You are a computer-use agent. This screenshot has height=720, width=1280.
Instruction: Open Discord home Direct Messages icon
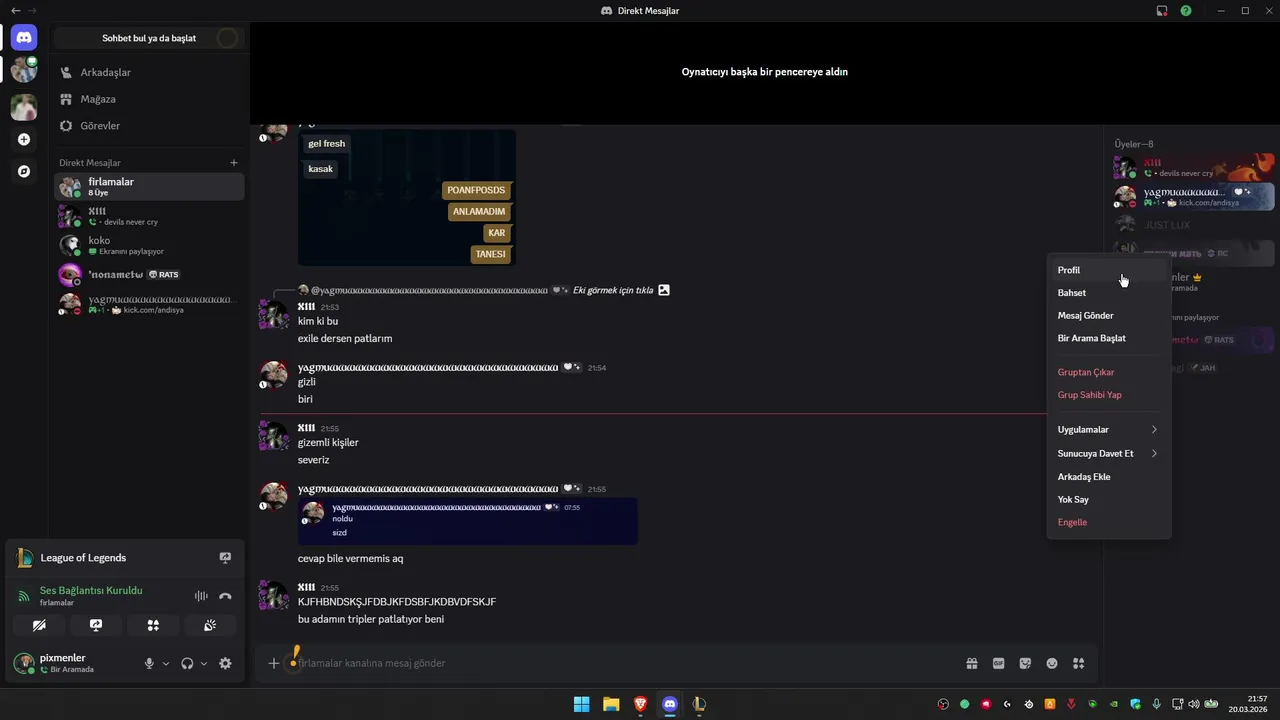point(24,38)
